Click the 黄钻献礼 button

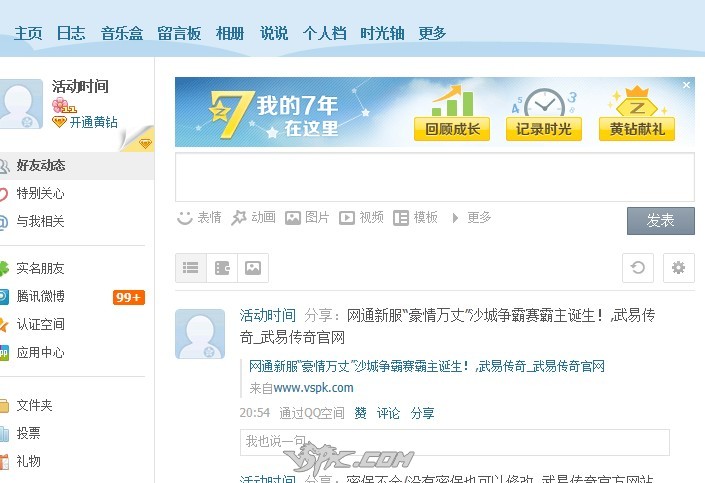pyautogui.click(x=637, y=130)
